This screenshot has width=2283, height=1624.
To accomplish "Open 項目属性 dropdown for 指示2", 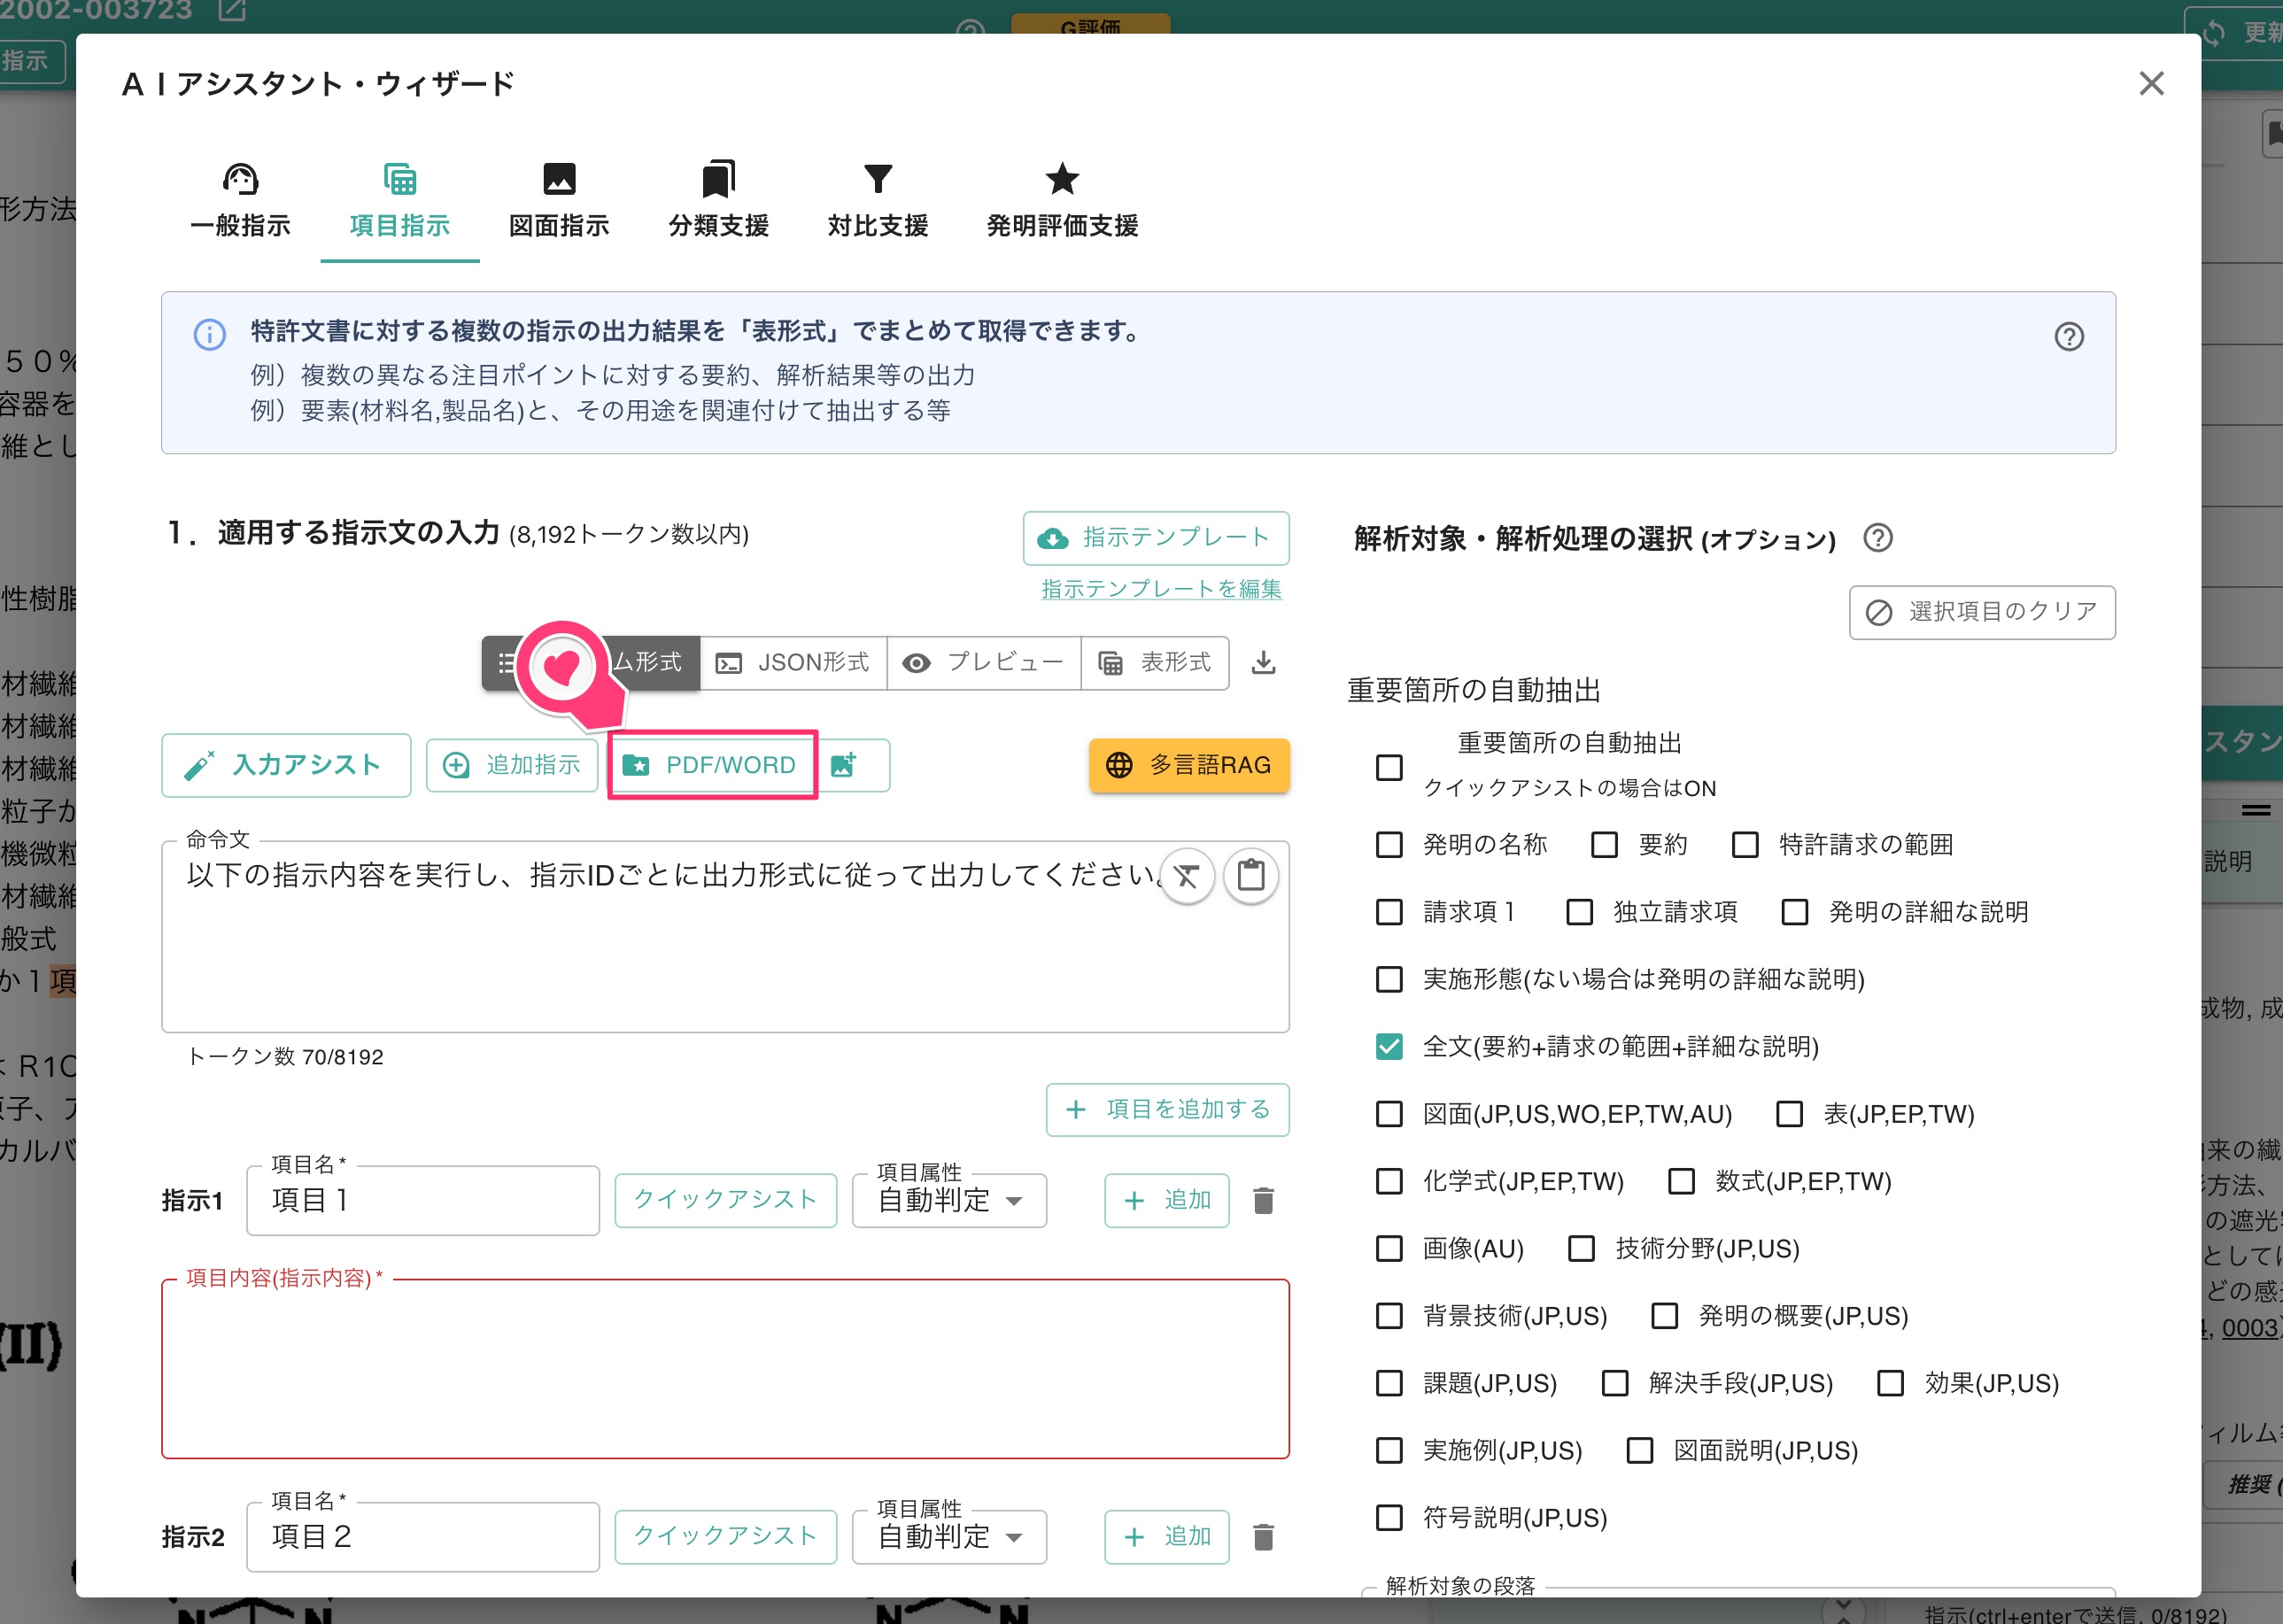I will pyautogui.click(x=949, y=1537).
